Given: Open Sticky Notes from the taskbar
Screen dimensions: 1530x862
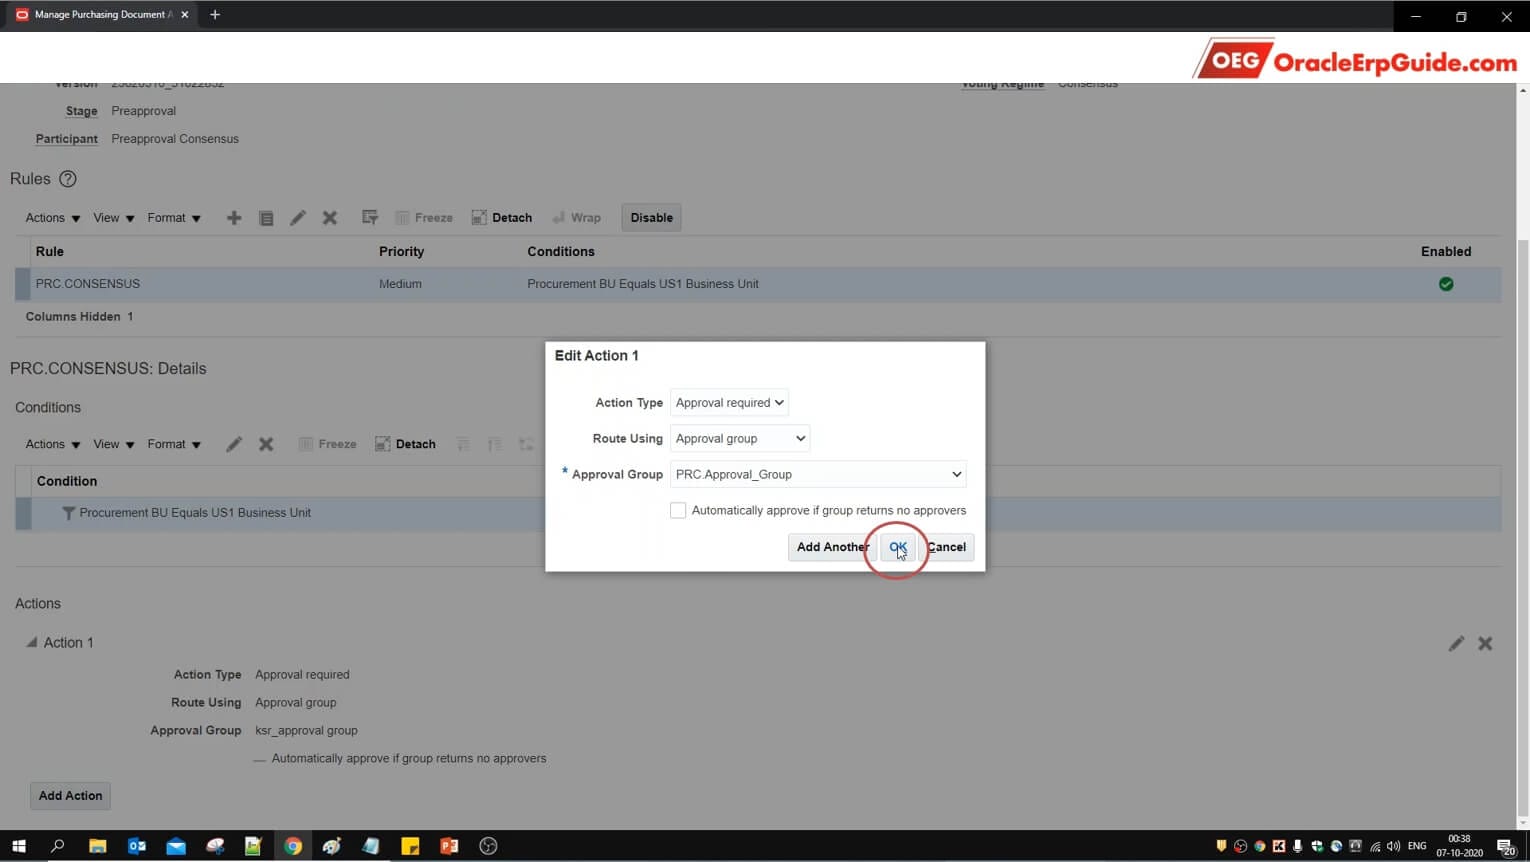Looking at the screenshot, I should click(410, 846).
